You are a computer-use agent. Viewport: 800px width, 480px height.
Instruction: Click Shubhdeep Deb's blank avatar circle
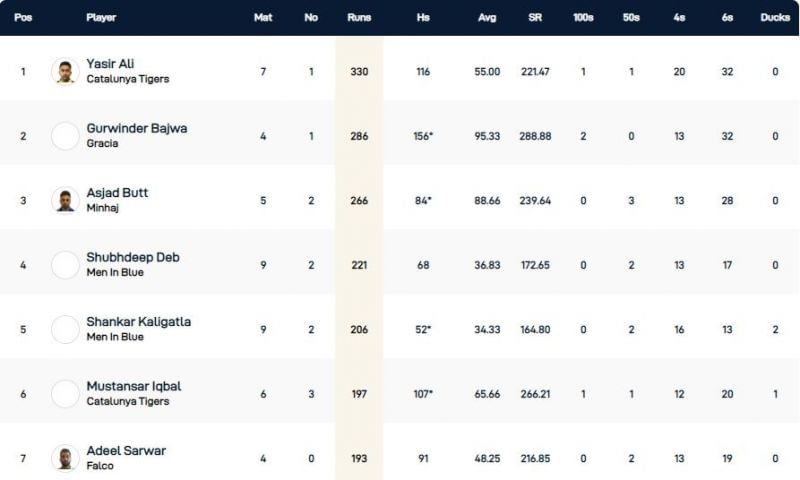[65, 265]
